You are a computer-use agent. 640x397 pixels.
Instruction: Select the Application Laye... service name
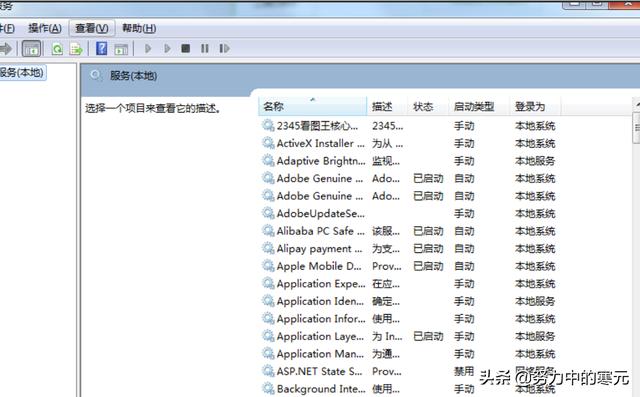[x=320, y=336]
